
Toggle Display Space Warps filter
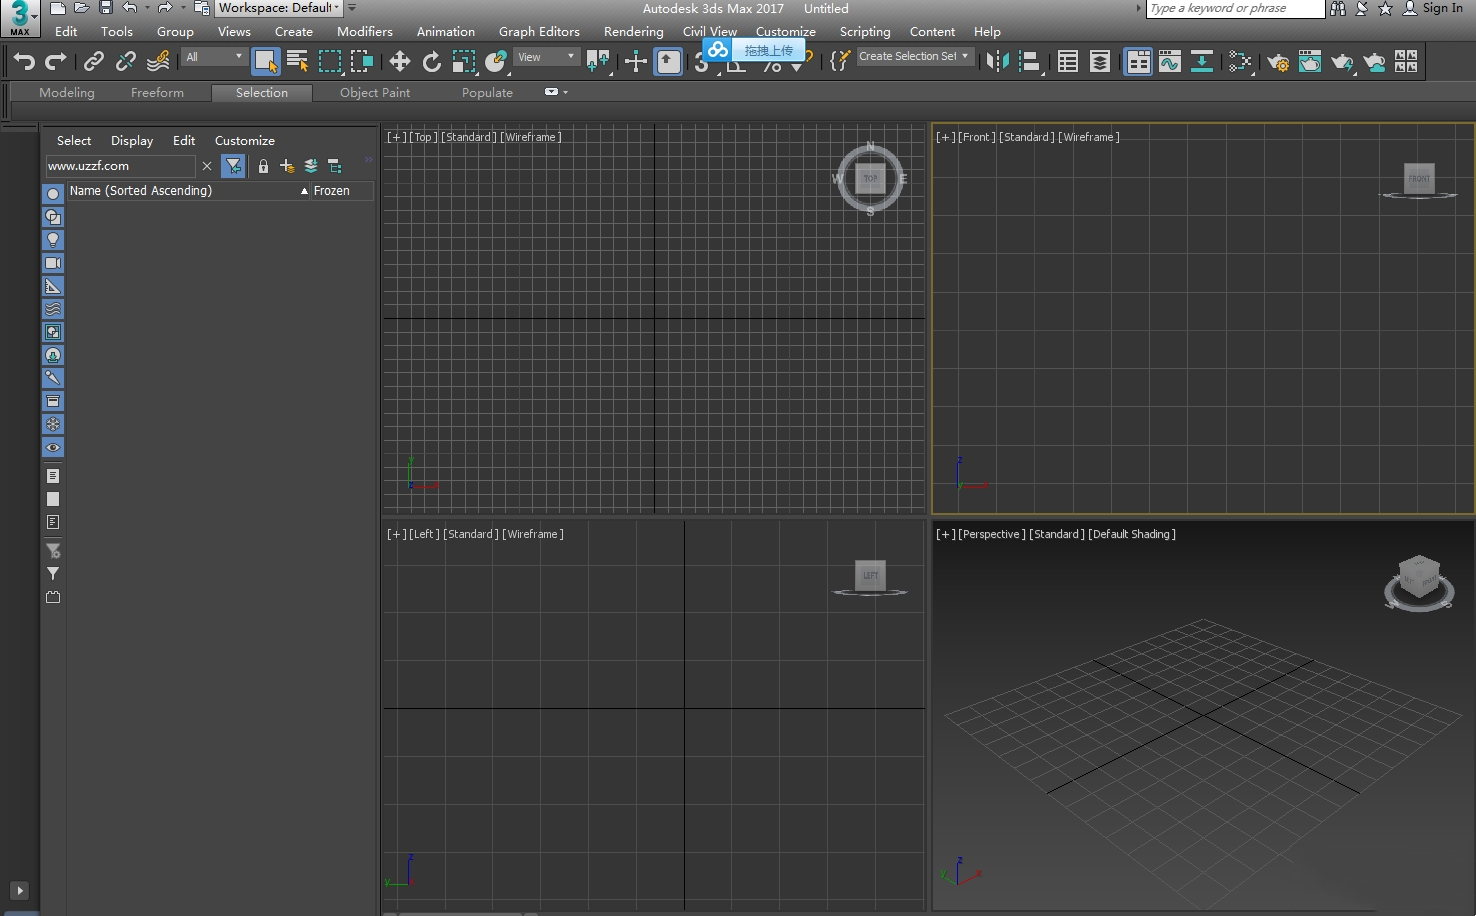pyautogui.click(x=53, y=309)
